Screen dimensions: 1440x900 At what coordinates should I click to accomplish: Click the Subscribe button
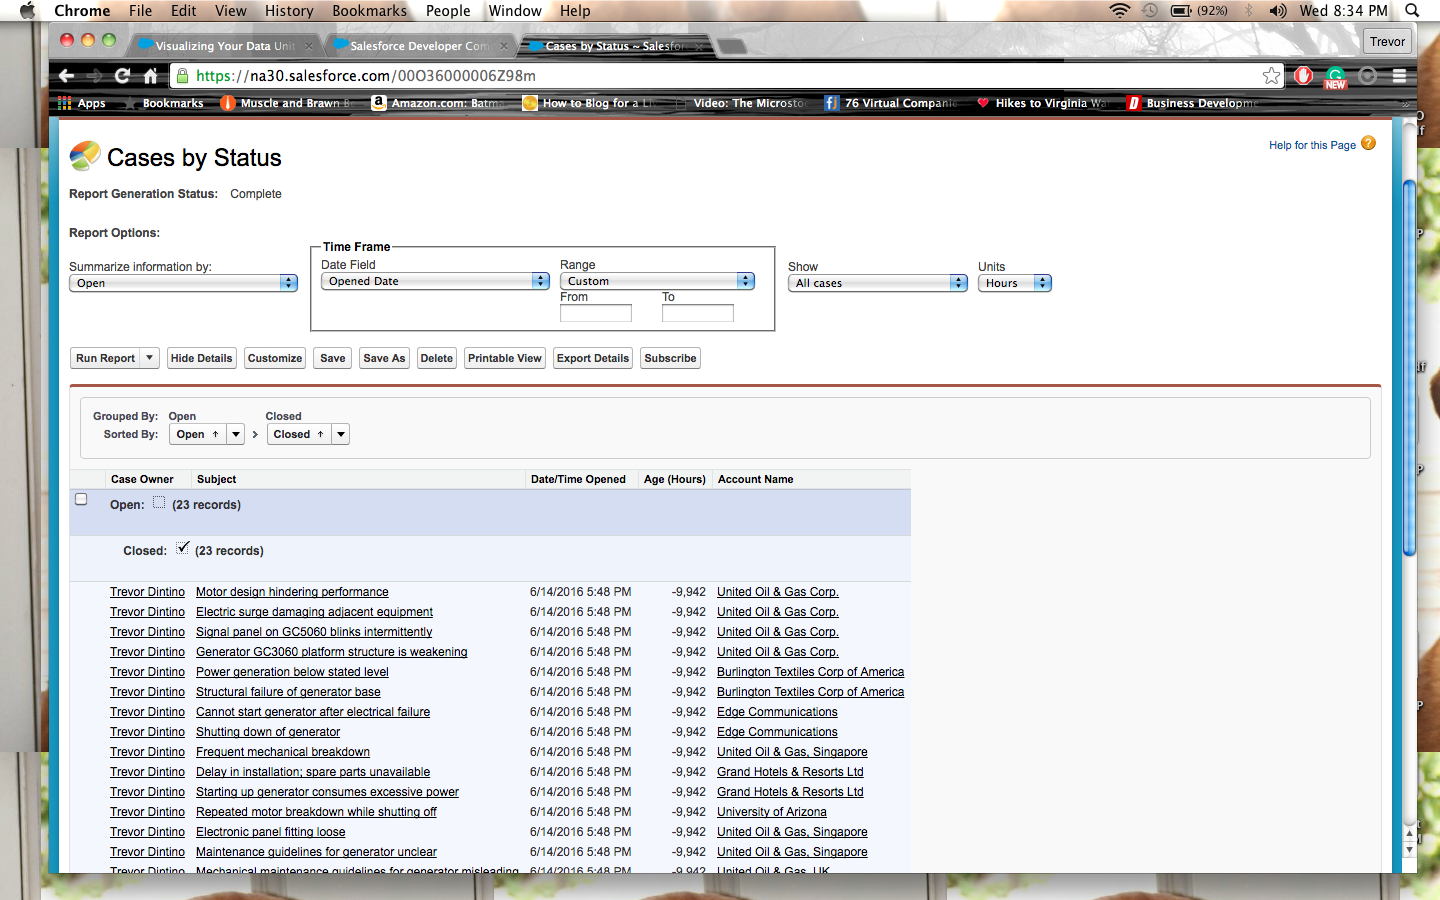tap(670, 358)
